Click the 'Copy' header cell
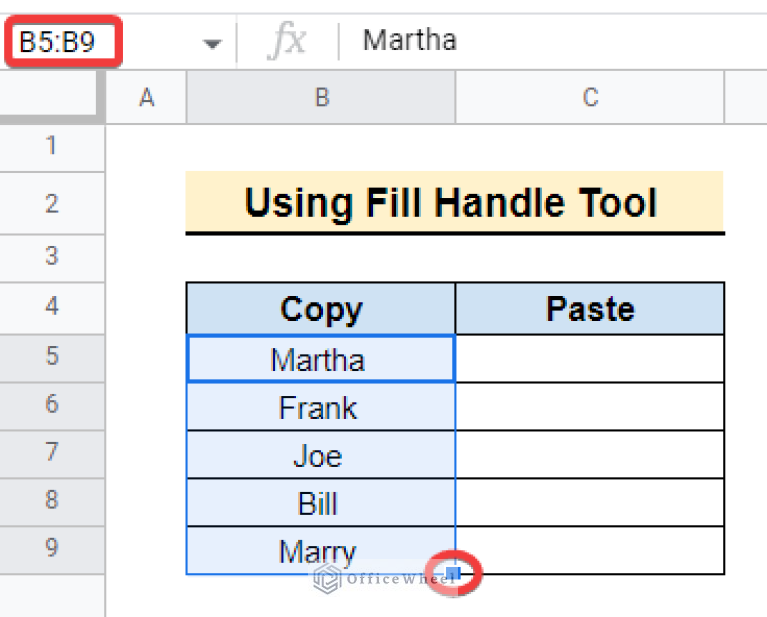 pos(321,309)
